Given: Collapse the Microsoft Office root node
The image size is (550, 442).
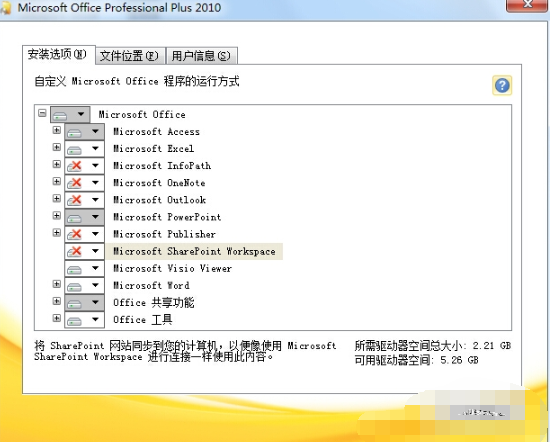Looking at the screenshot, I should [x=42, y=113].
